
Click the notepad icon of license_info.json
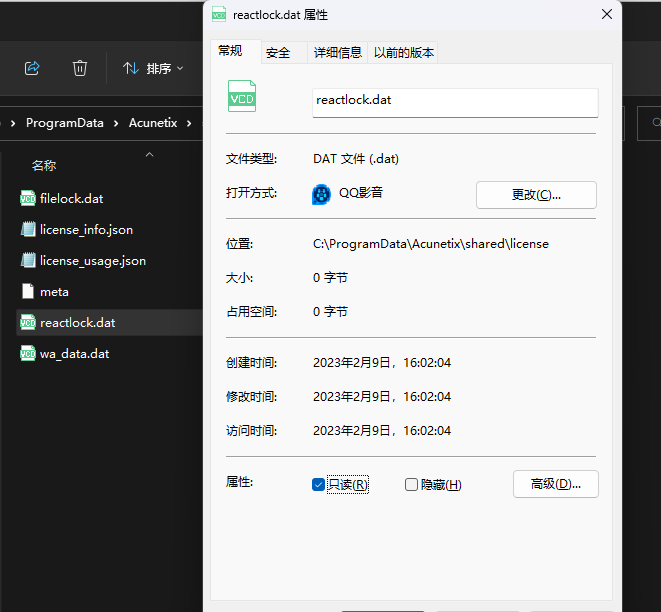pyautogui.click(x=28, y=229)
